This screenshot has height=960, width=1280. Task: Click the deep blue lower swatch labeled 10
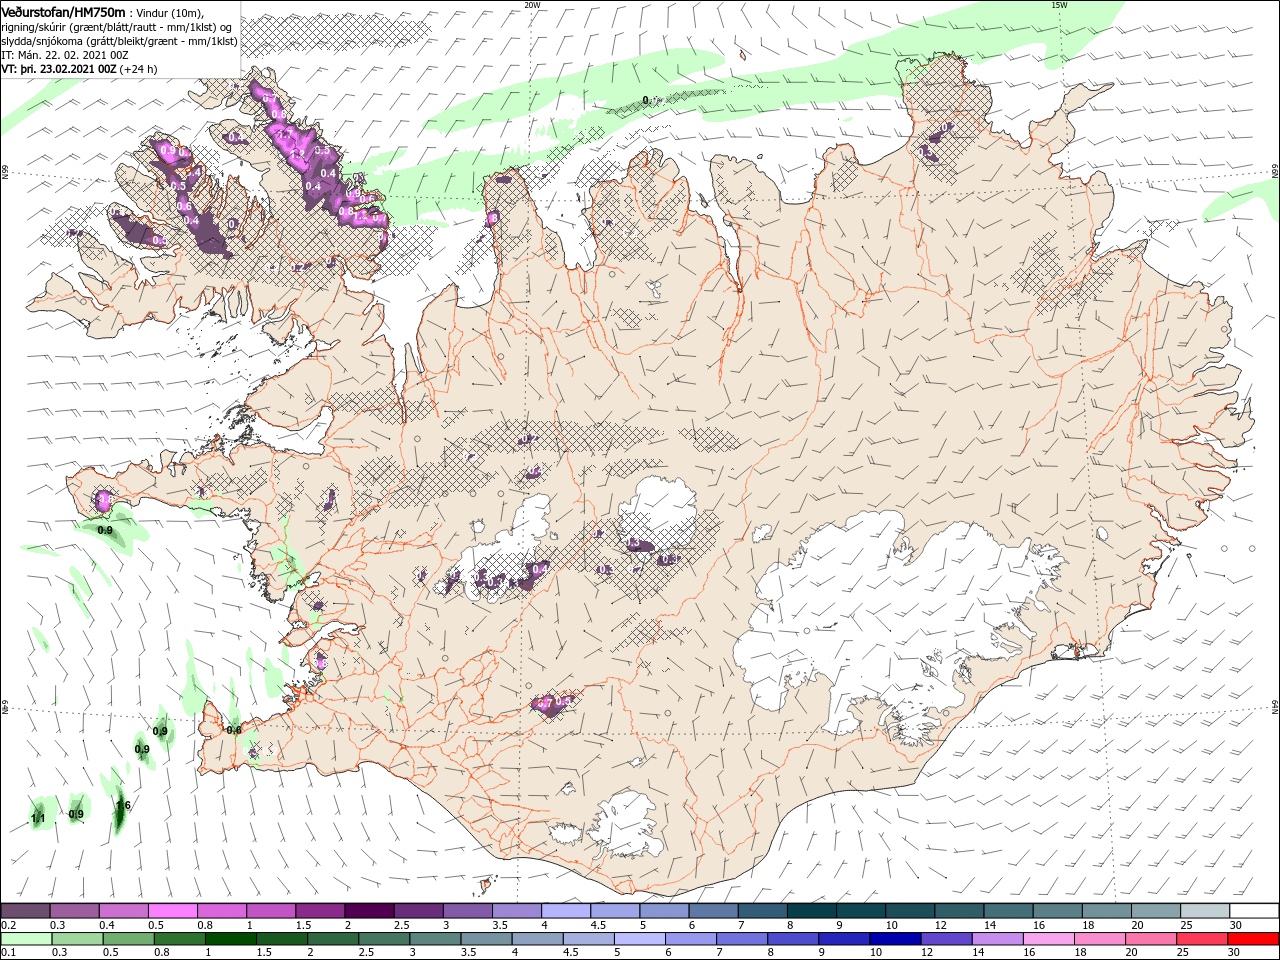coord(894,939)
